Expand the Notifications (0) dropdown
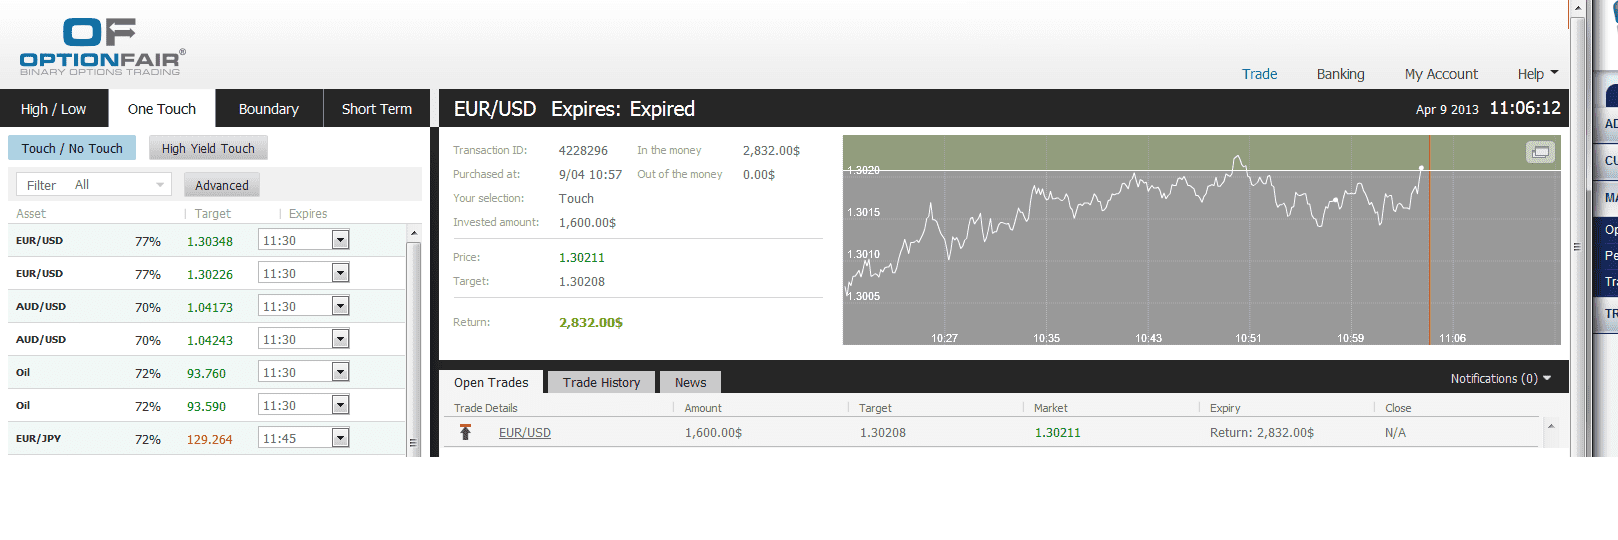This screenshot has height=540, width=1618. 1500,379
